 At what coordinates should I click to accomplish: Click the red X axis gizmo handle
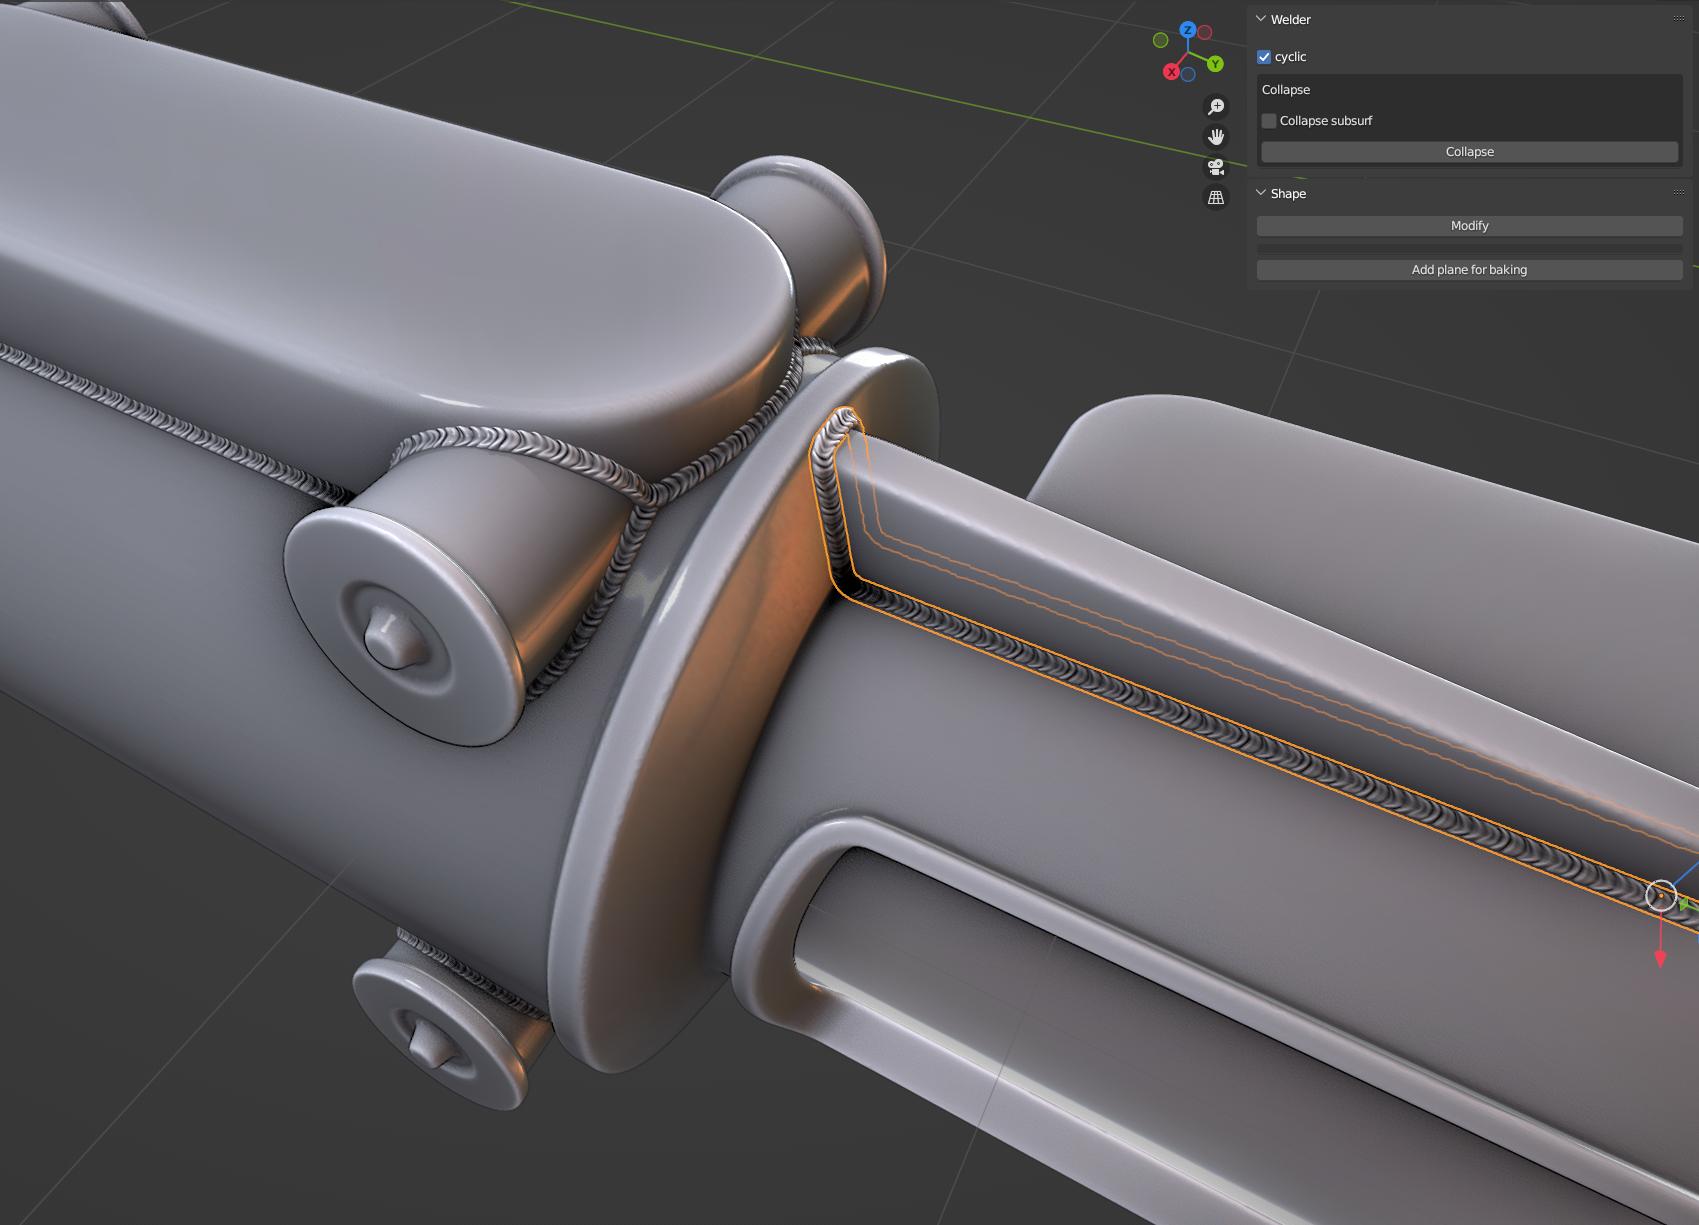tap(1171, 72)
